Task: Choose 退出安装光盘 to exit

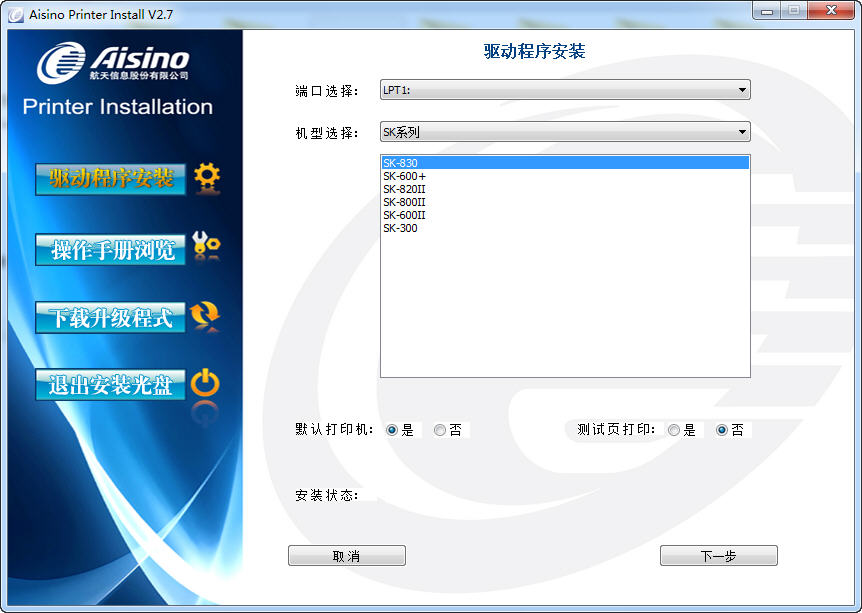Action: click(x=110, y=384)
